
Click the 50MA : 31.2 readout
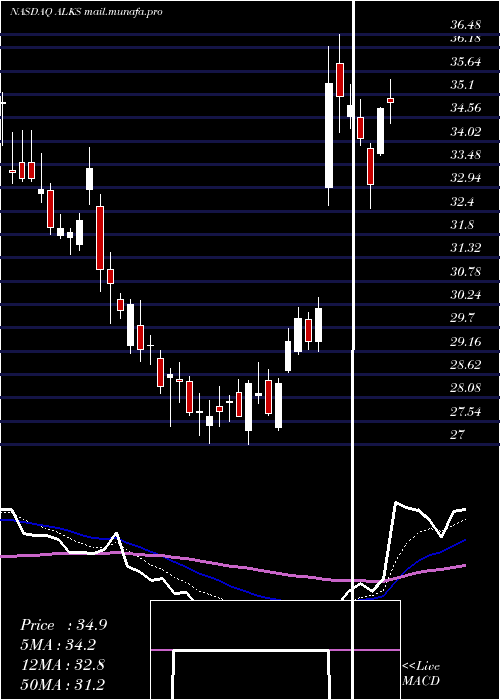click(x=63, y=684)
